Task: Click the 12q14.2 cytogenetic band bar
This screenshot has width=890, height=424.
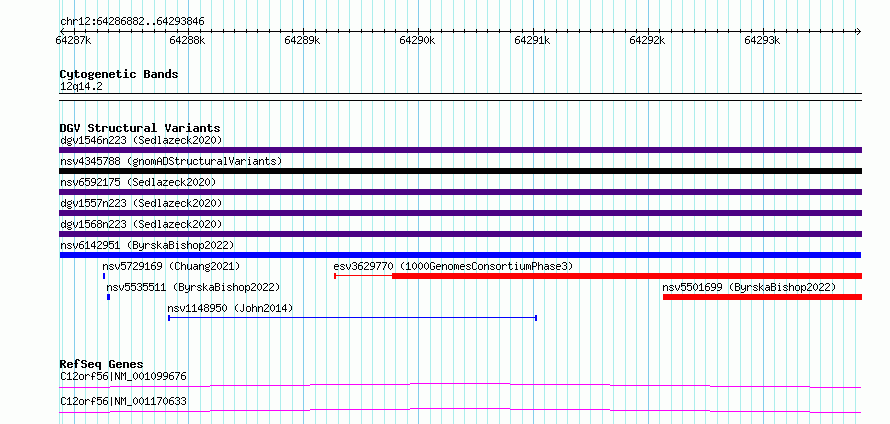Action: 460,97
